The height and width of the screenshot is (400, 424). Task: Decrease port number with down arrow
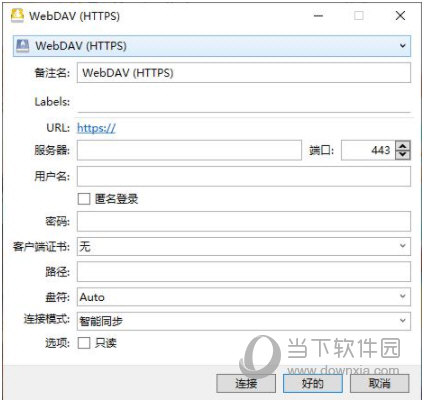(x=403, y=155)
